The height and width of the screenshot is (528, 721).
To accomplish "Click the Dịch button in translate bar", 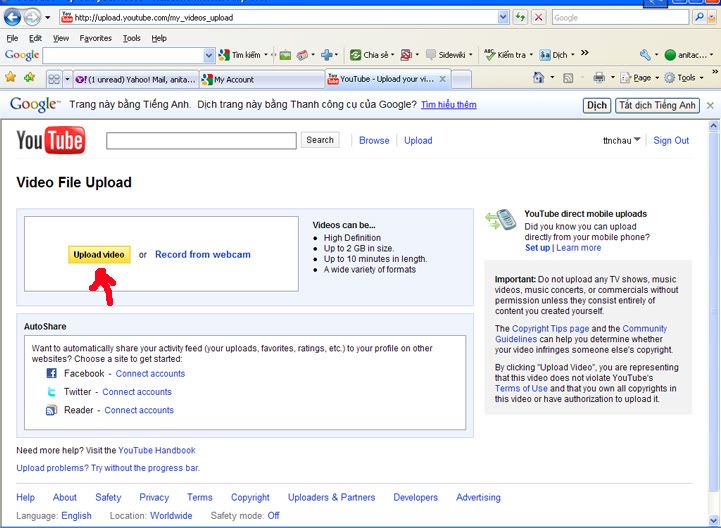I will [x=597, y=105].
